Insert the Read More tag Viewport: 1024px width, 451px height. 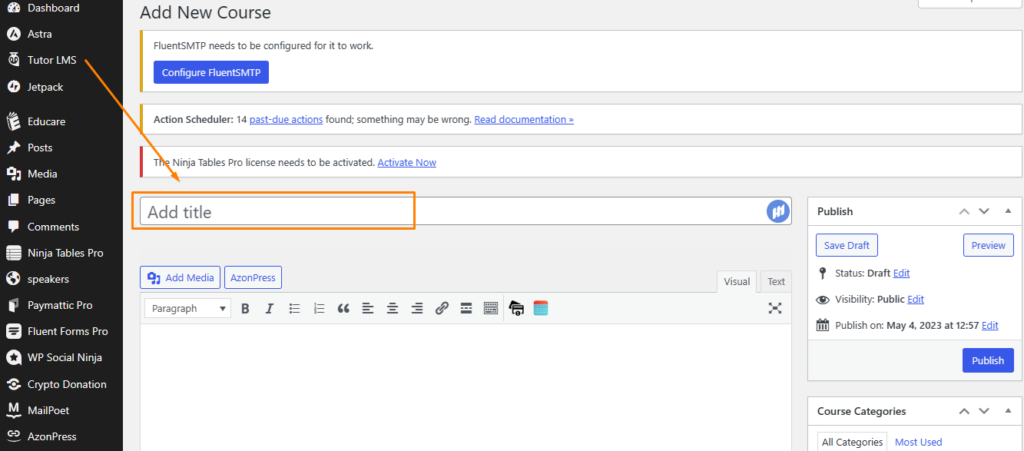[466, 309]
